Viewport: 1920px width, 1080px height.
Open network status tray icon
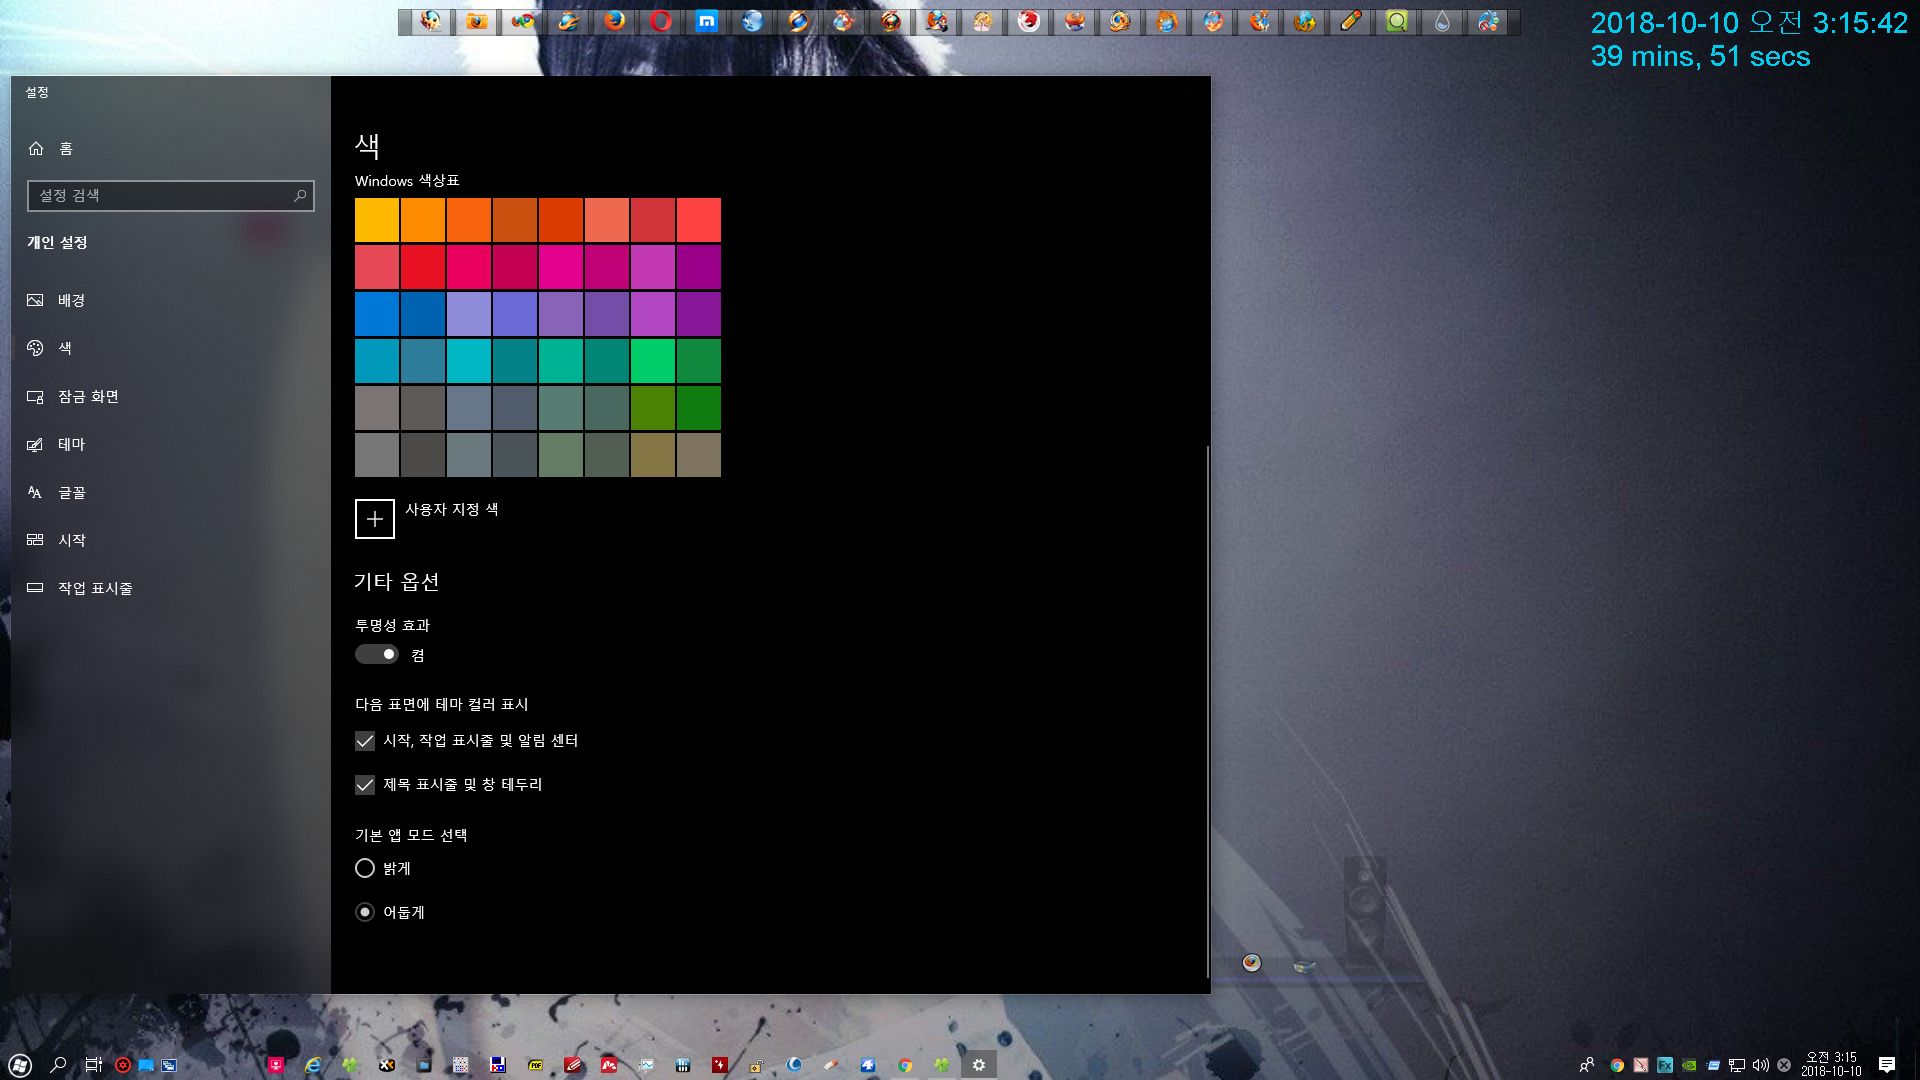tap(1737, 1065)
